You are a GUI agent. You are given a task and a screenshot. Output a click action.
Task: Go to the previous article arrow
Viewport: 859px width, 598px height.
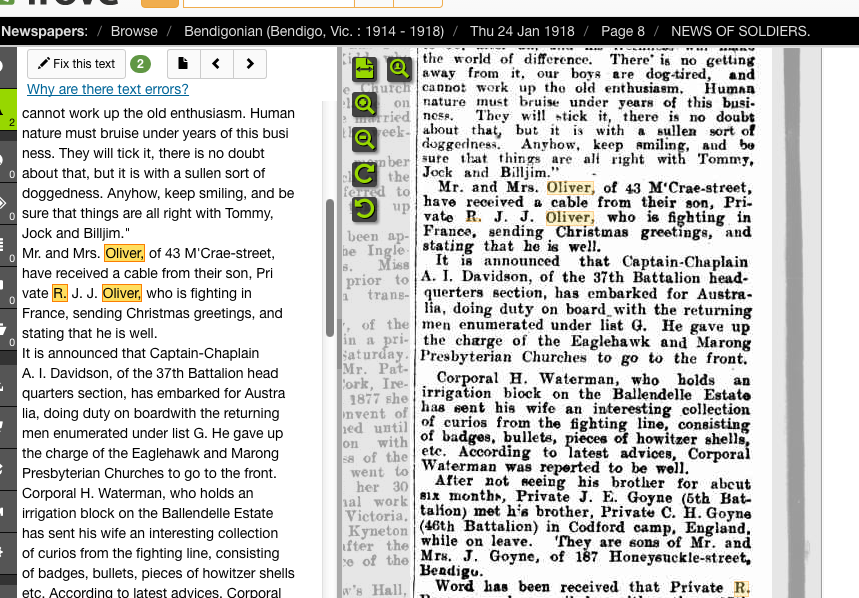217,64
